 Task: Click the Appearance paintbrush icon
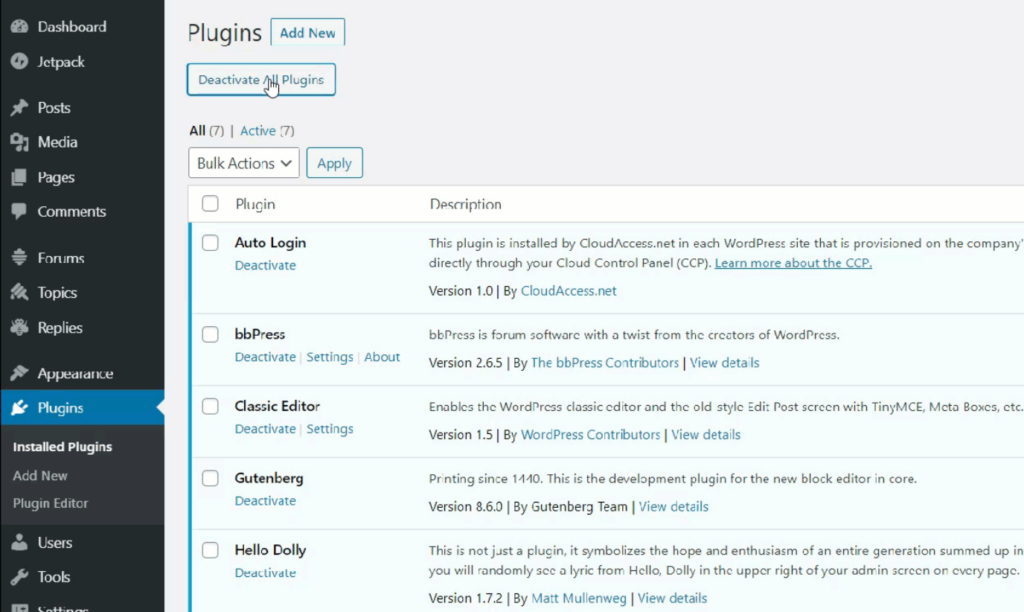[x=20, y=373]
